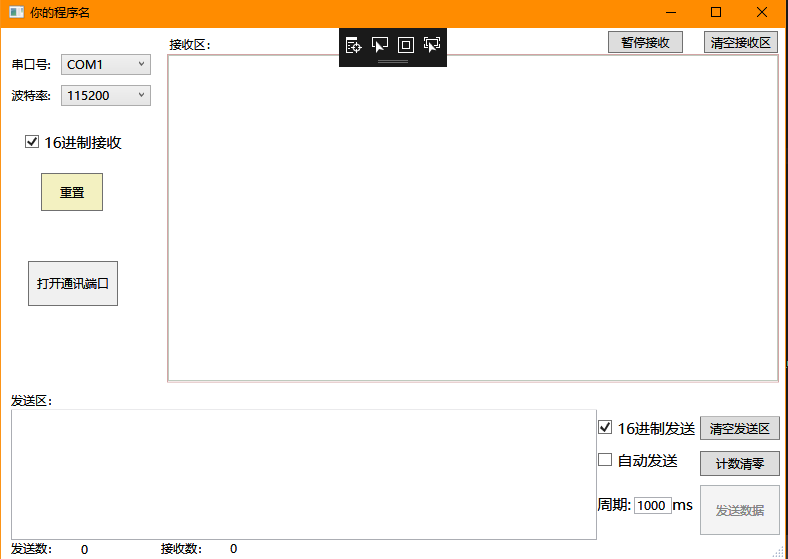788x559 pixels.
Task: Click inside the 发送区 text box
Action: 304,475
